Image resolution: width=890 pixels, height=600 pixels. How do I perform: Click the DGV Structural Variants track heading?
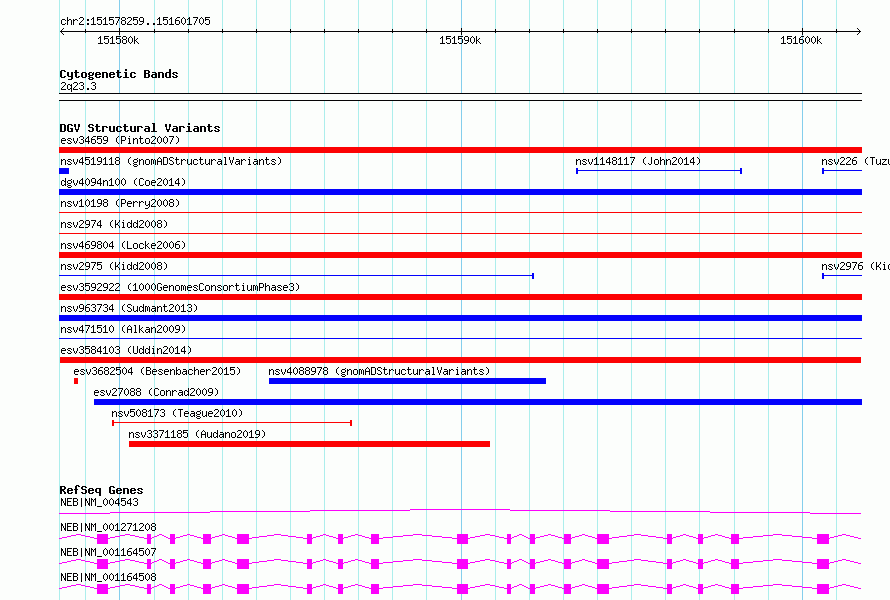(x=140, y=128)
